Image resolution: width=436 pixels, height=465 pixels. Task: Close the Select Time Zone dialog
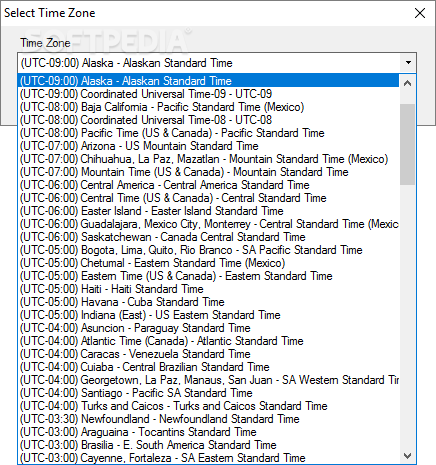pos(420,13)
